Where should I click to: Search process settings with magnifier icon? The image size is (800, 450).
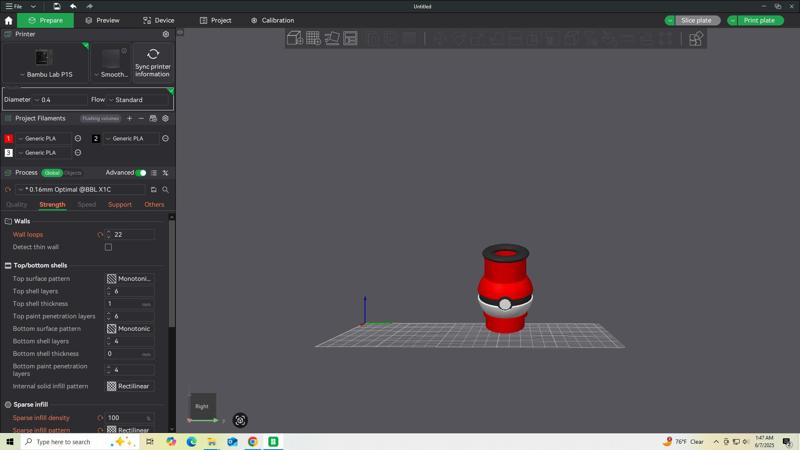[x=165, y=189]
